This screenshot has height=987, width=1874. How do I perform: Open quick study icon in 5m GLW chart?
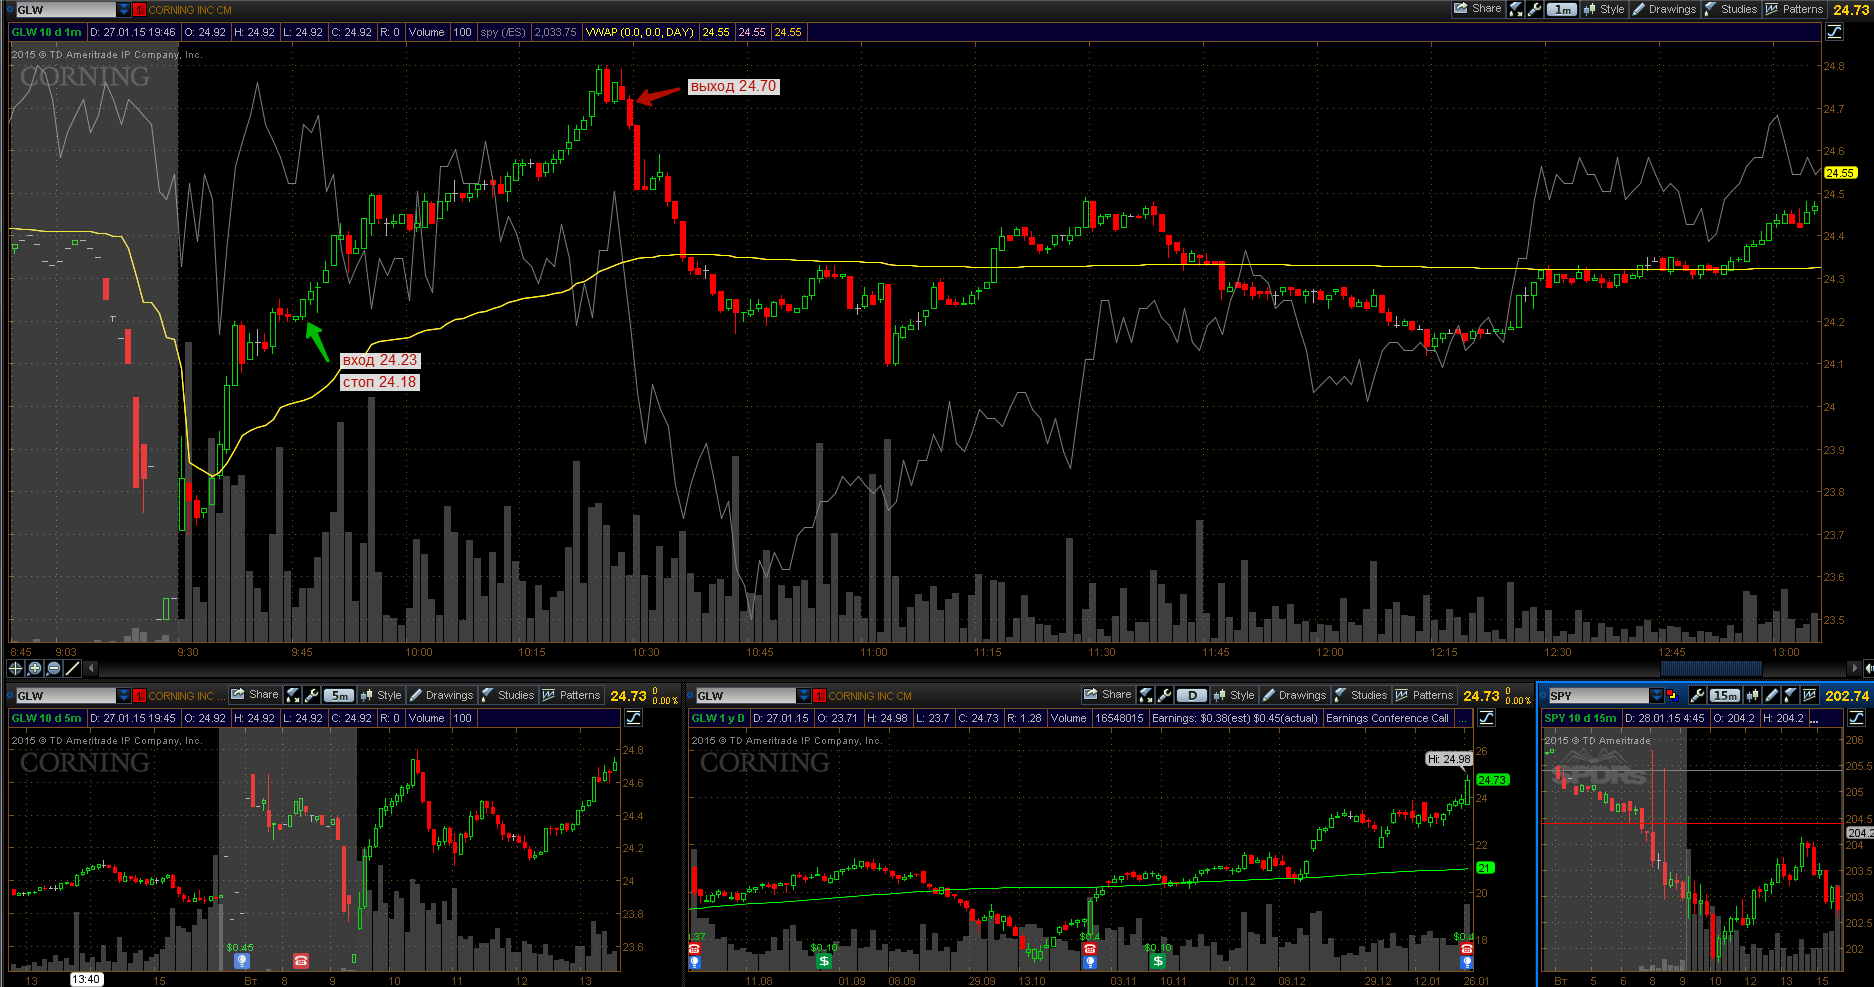pos(293,695)
